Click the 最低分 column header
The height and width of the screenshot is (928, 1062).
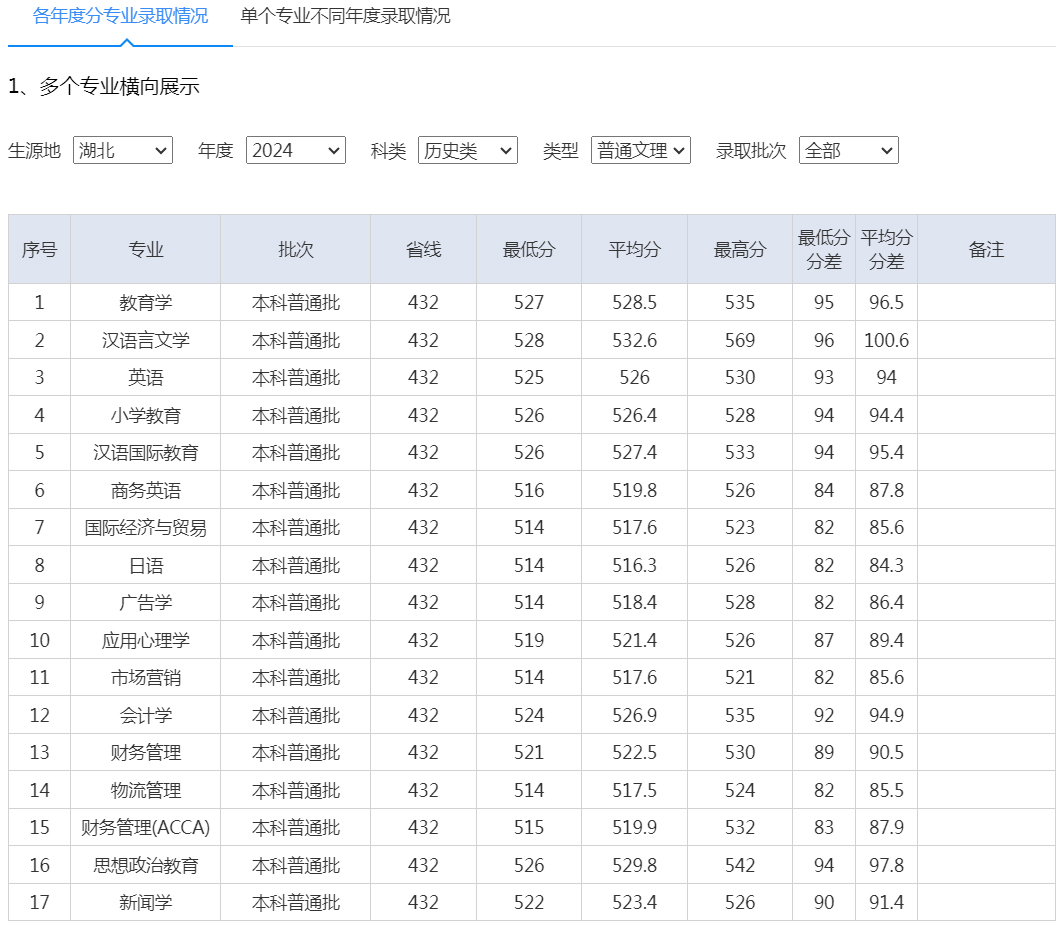tap(529, 249)
